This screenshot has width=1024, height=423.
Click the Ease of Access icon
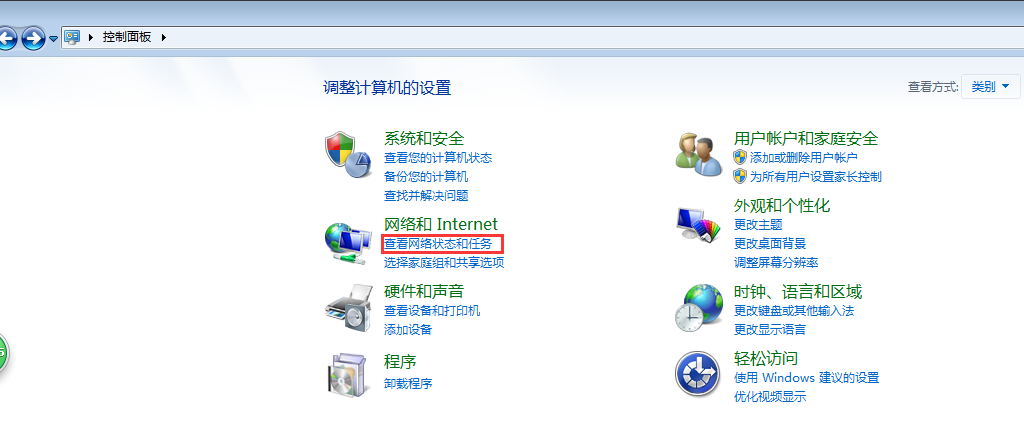[697, 373]
